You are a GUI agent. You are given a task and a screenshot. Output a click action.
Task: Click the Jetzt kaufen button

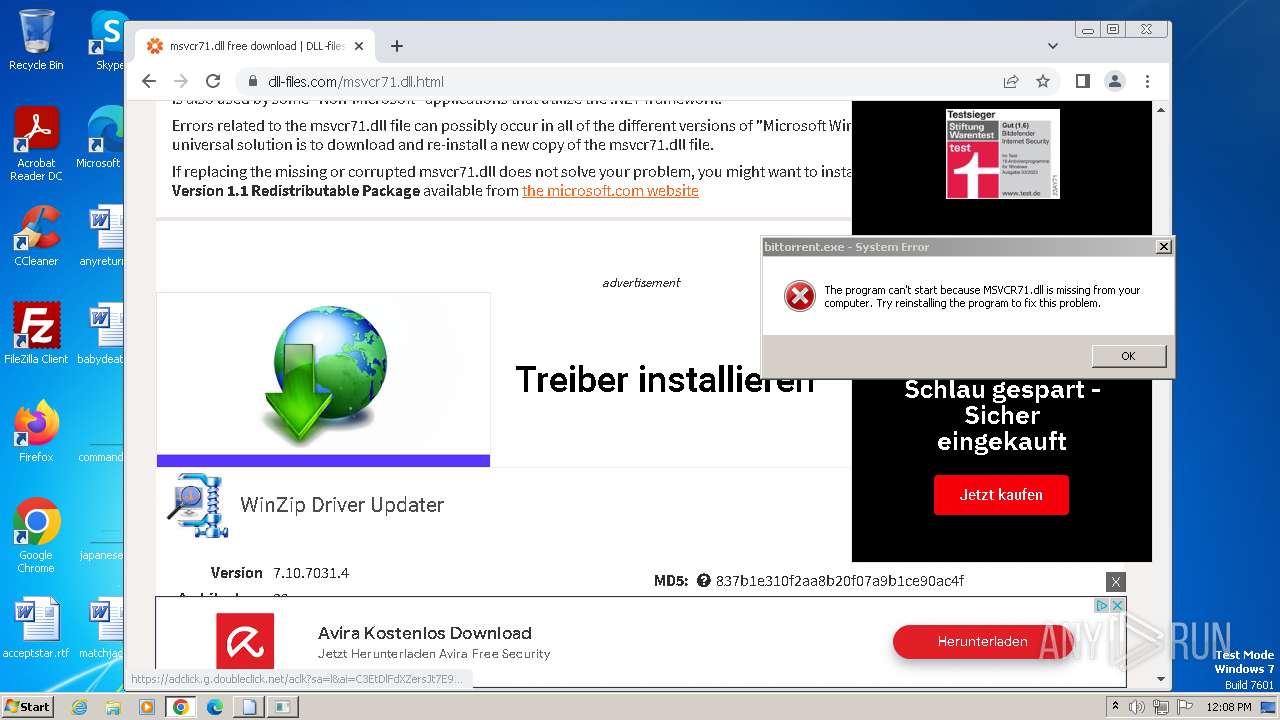tap(1001, 495)
